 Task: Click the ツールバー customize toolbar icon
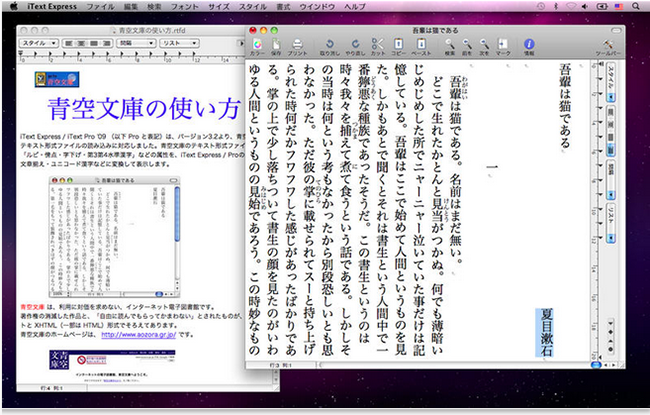tap(608, 46)
